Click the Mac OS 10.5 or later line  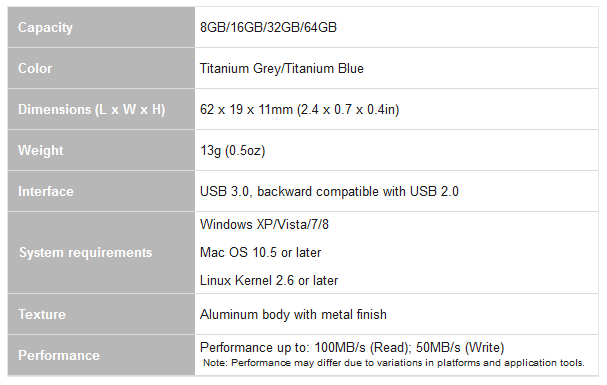(260, 253)
